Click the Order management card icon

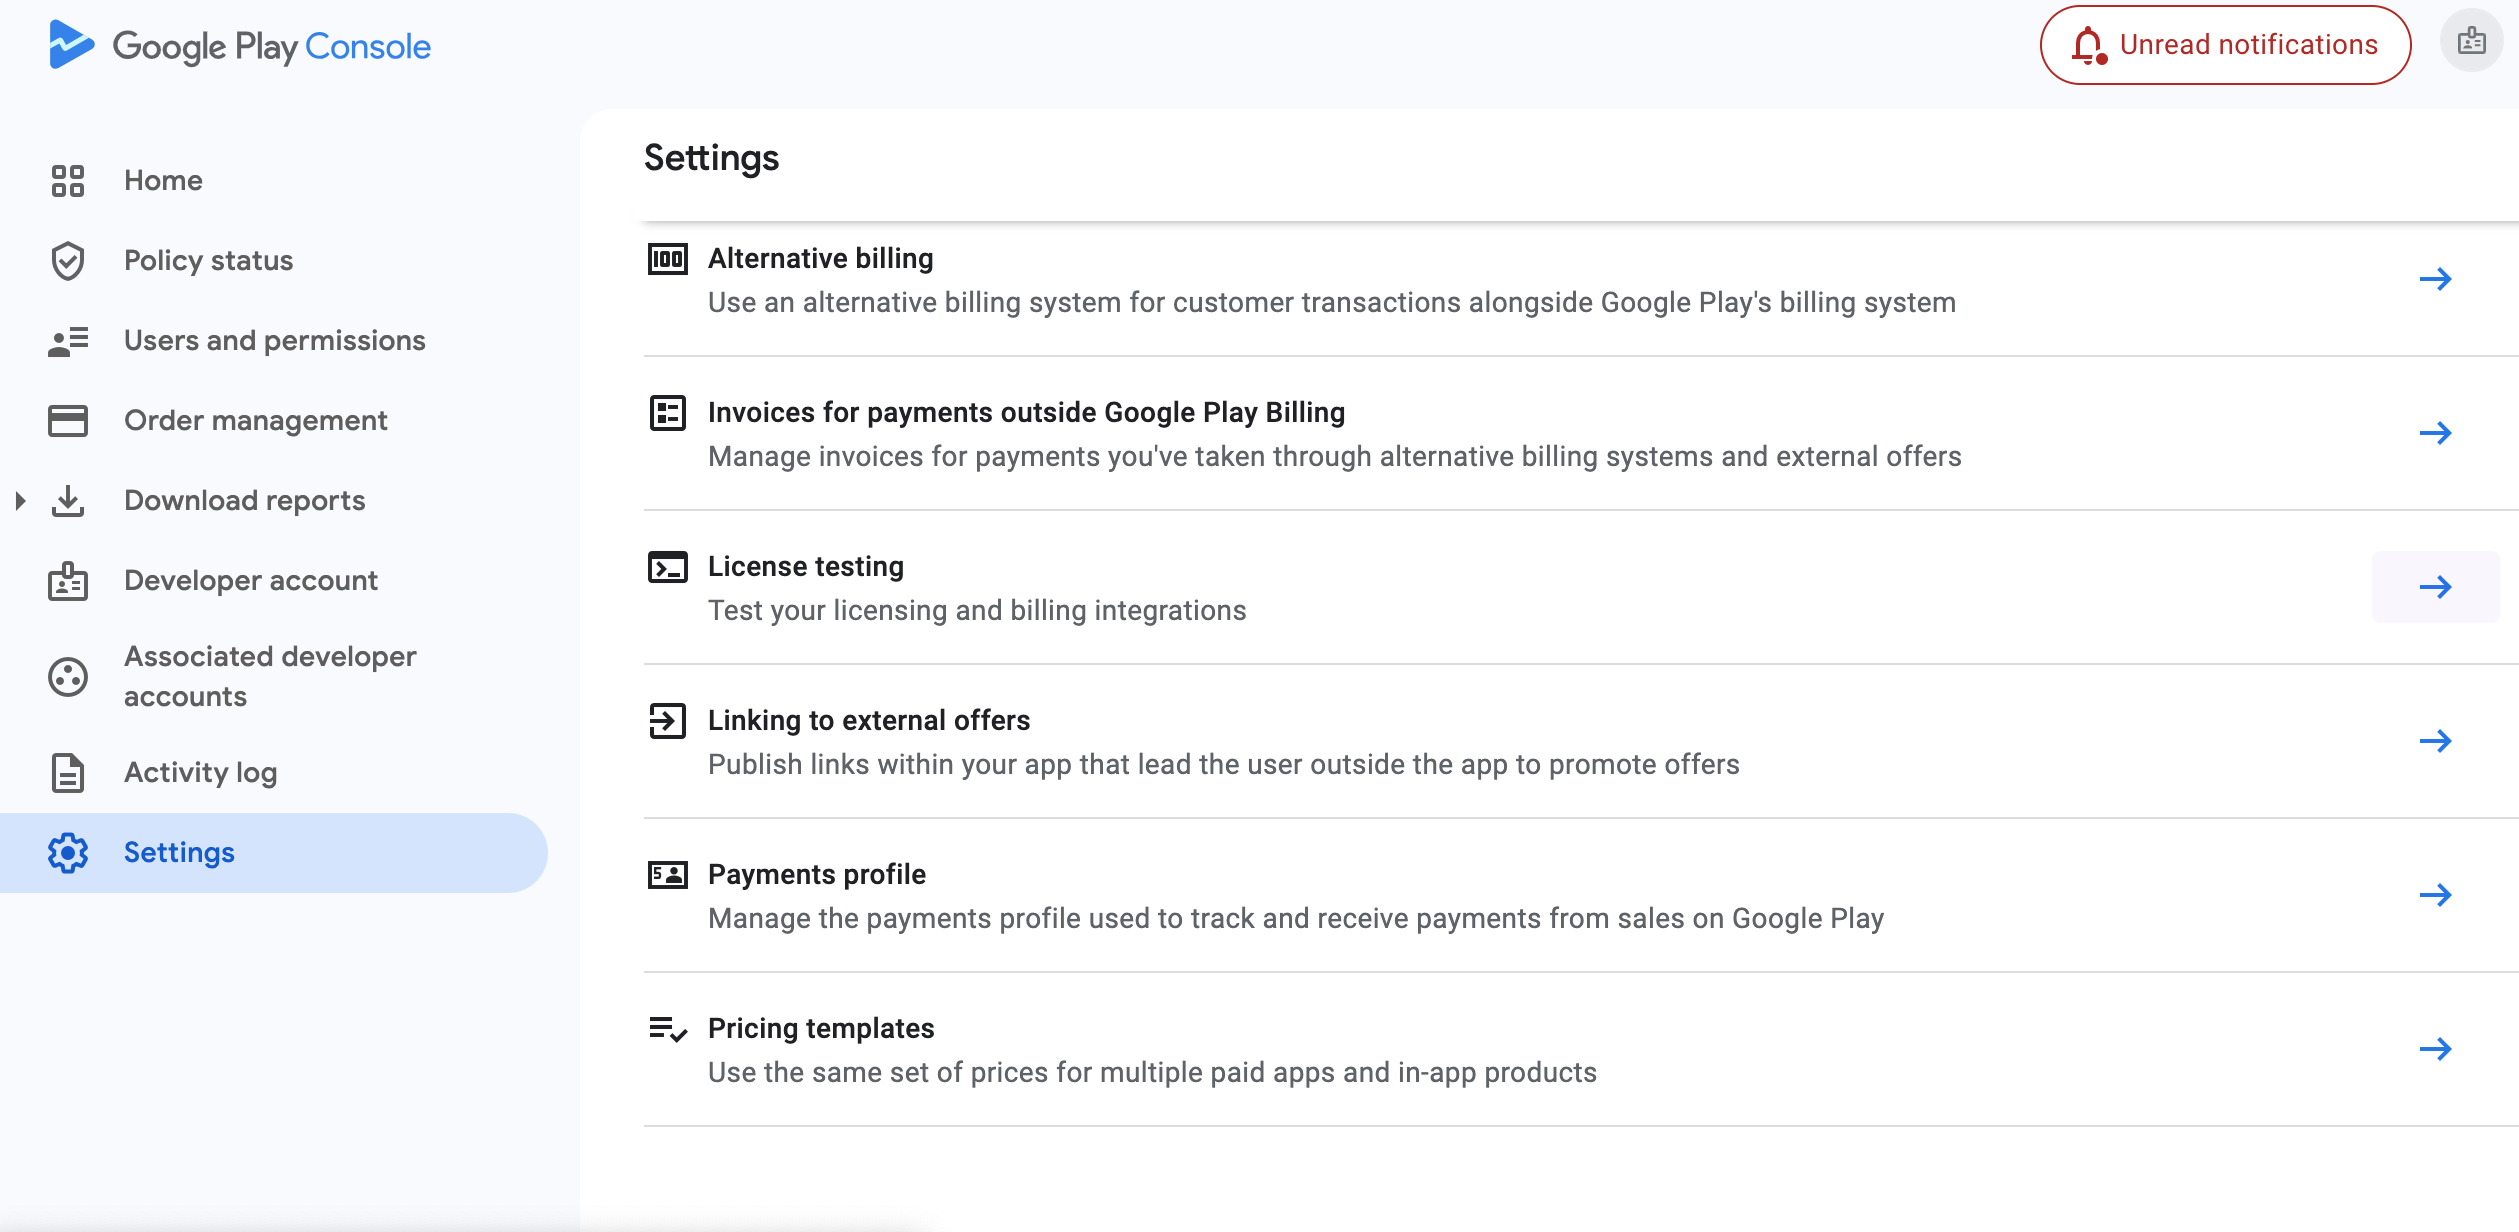coord(68,421)
